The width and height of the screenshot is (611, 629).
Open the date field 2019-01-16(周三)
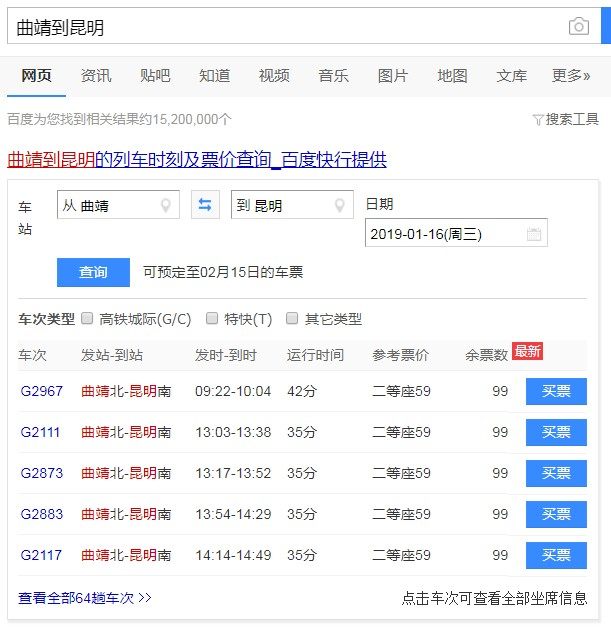click(x=456, y=233)
